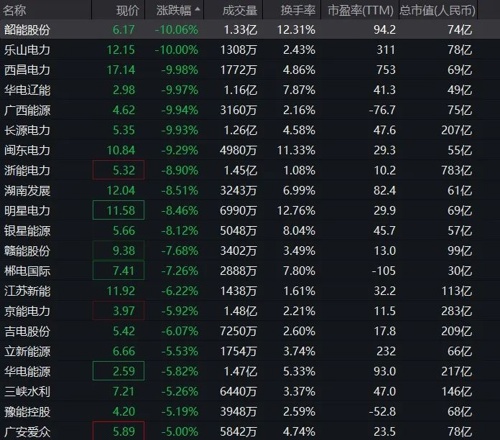Select the 韶能股份 stock row
This screenshot has height=440, width=500.
238,30
